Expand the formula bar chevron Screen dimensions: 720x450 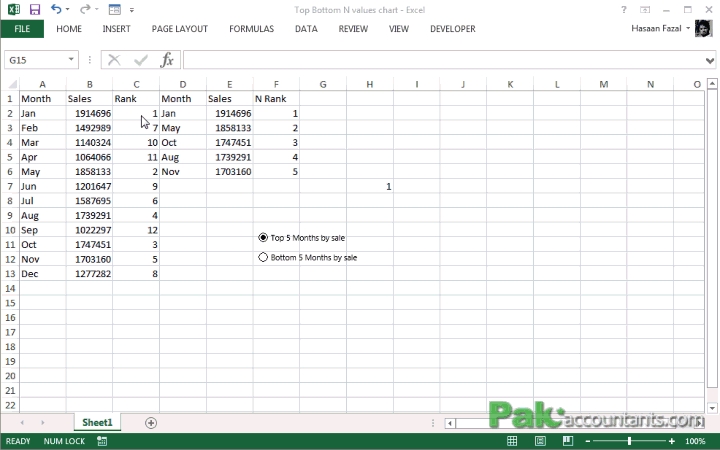(710, 61)
